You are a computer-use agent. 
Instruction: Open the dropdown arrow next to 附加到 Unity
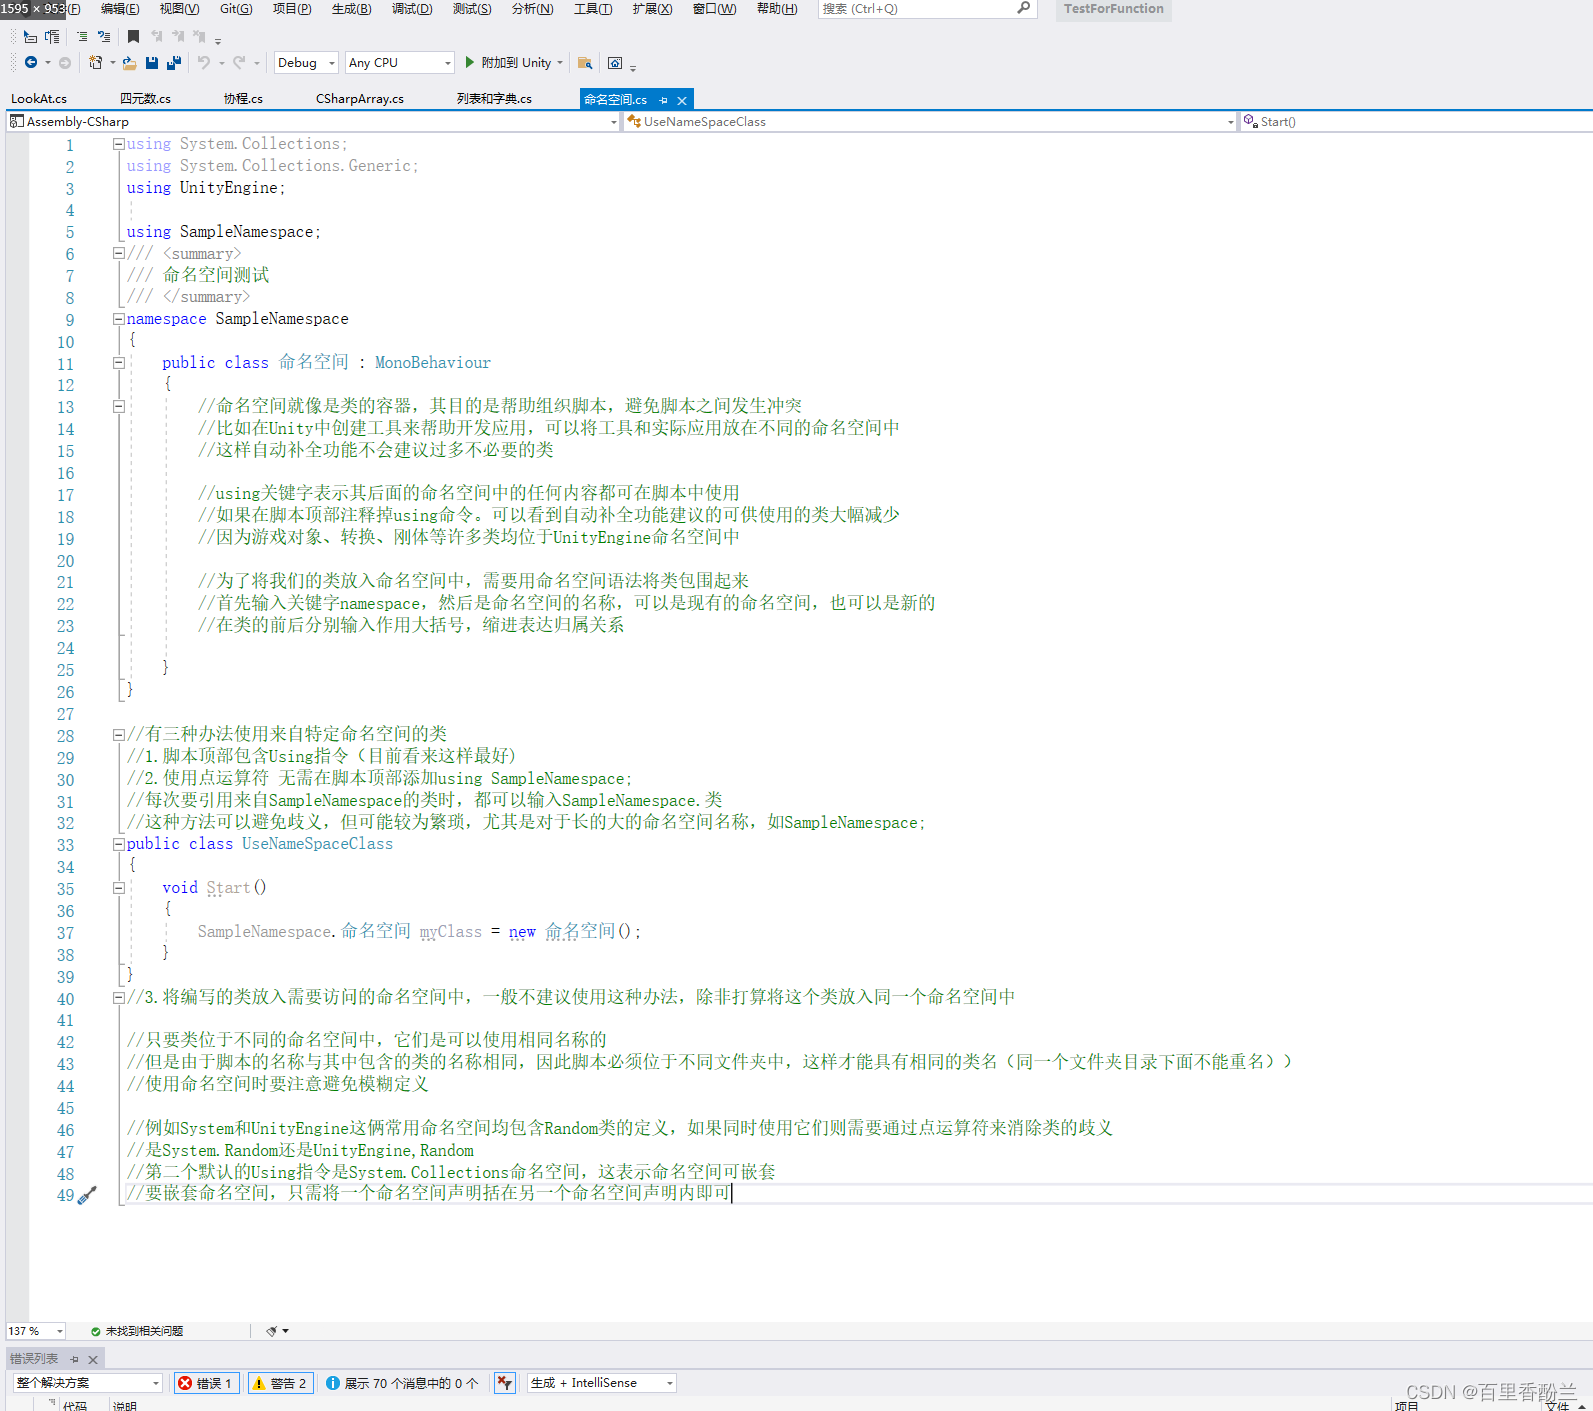pos(560,62)
